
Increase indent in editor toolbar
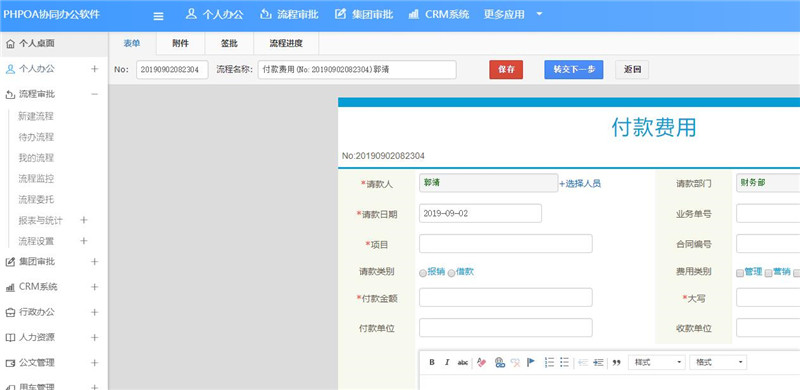[x=598, y=362]
